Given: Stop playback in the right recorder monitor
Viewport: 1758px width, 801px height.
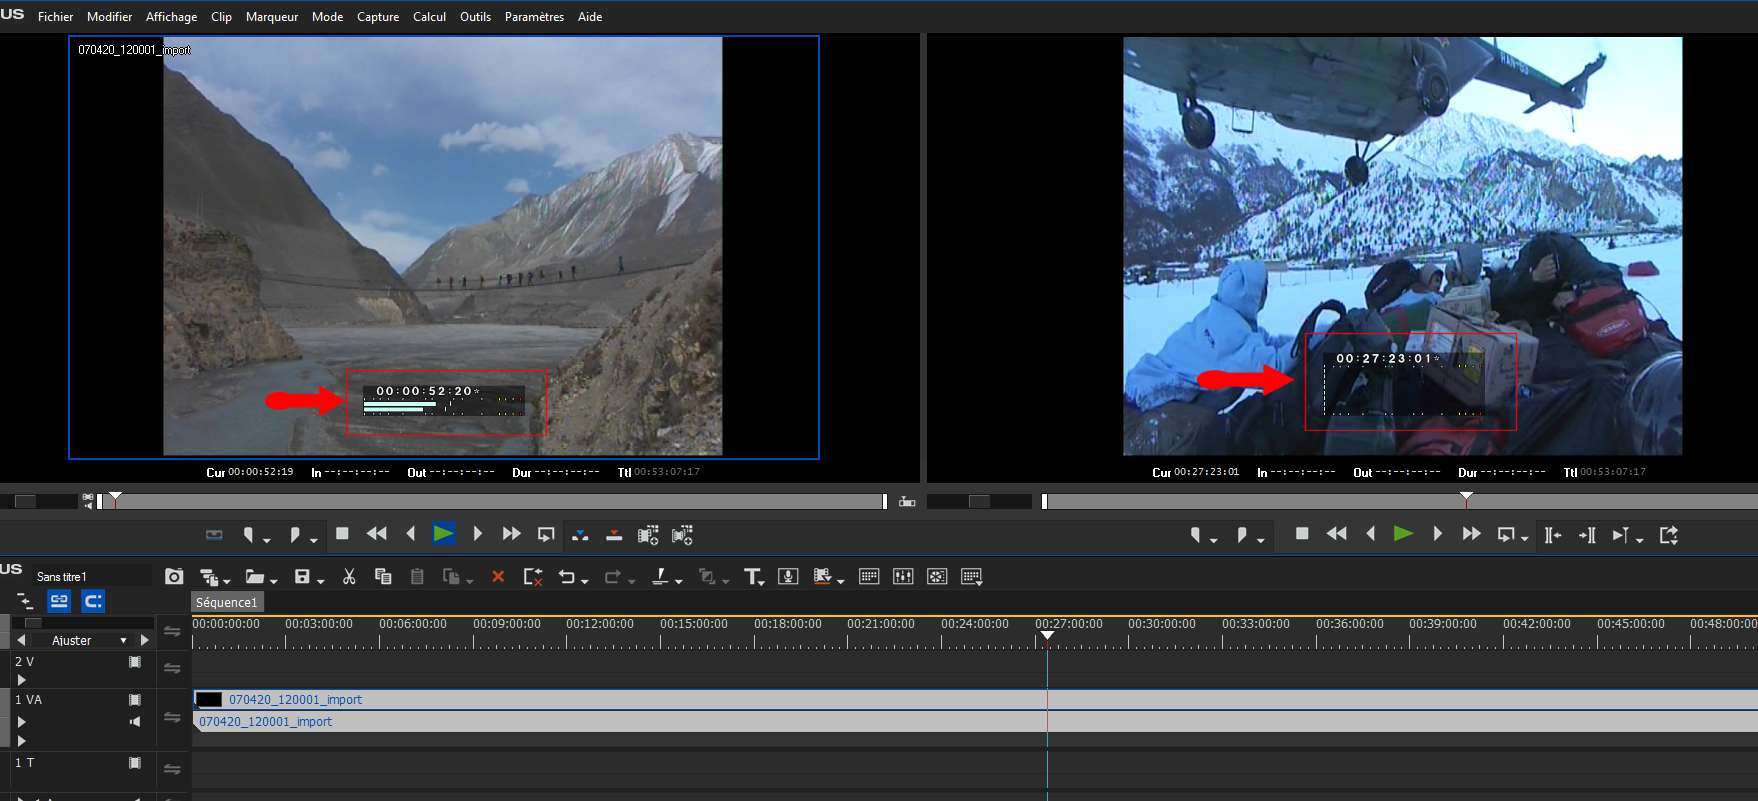Looking at the screenshot, I should [1302, 534].
